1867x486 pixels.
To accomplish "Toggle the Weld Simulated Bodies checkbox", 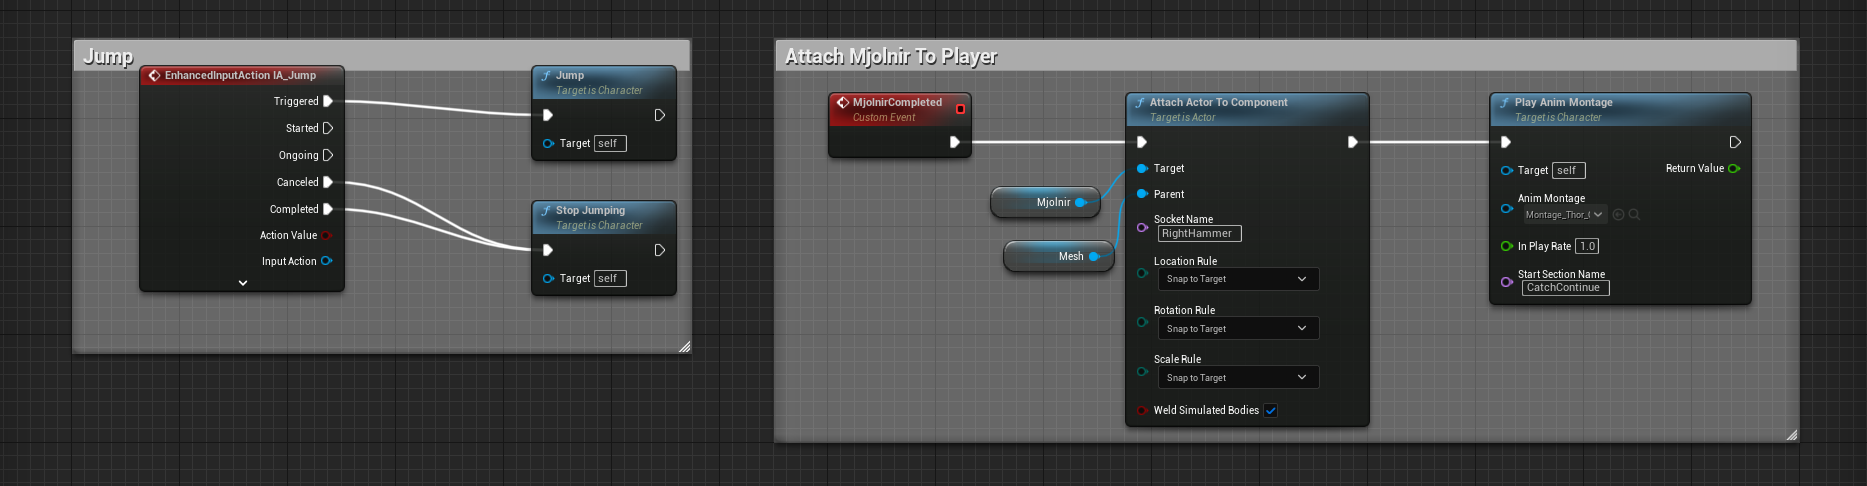I will point(1270,410).
